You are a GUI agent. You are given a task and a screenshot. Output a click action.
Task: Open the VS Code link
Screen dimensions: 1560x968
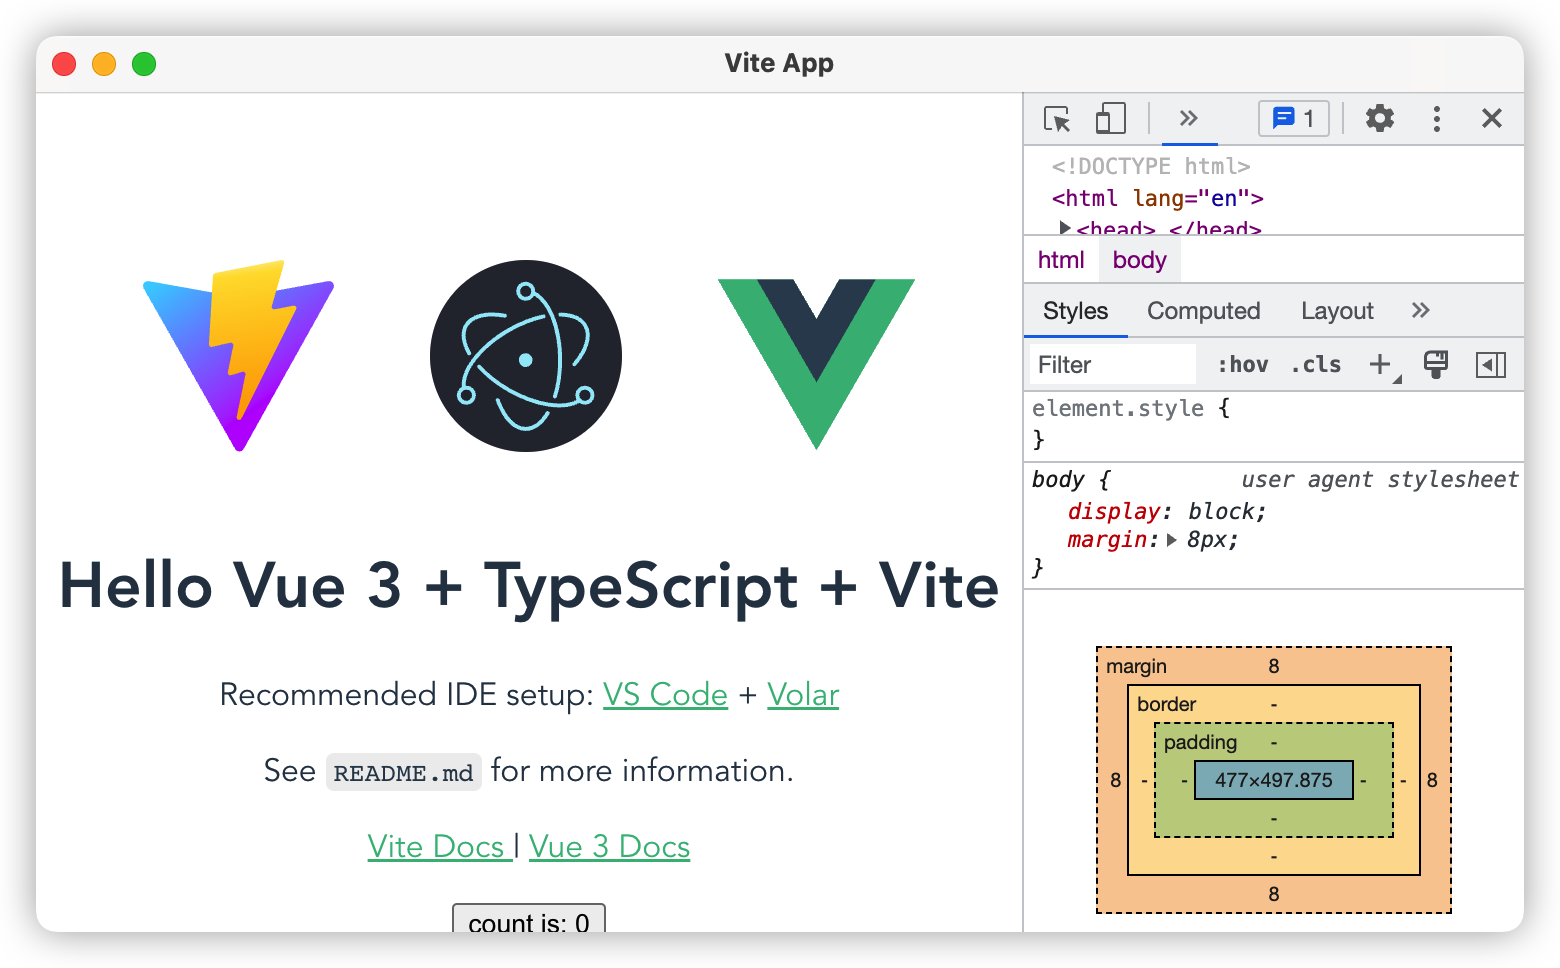[x=665, y=694]
